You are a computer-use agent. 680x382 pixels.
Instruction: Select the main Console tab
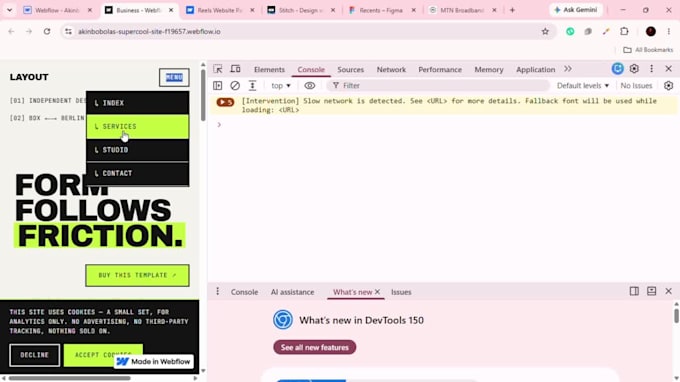[311, 69]
